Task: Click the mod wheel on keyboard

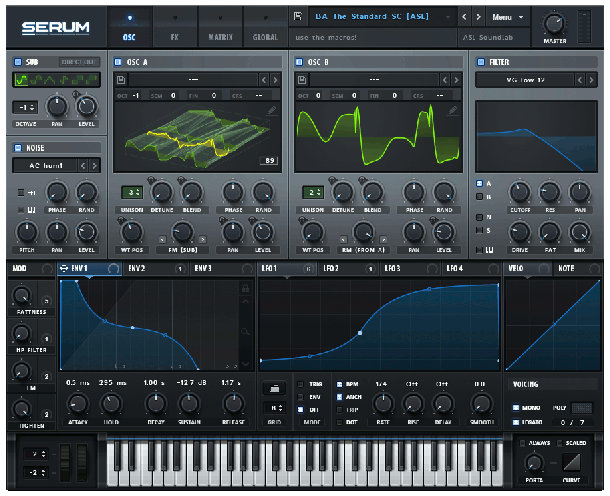Action: pos(82,463)
